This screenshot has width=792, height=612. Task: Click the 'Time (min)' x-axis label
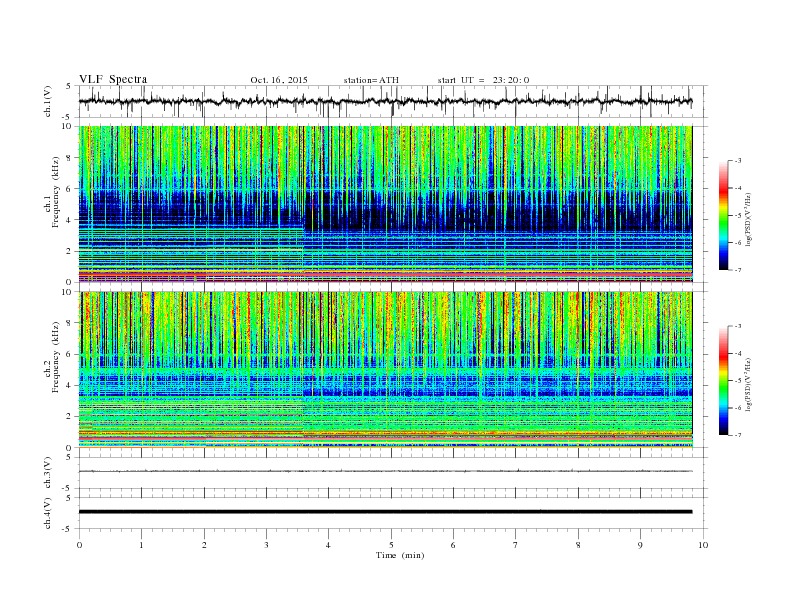tap(400, 555)
